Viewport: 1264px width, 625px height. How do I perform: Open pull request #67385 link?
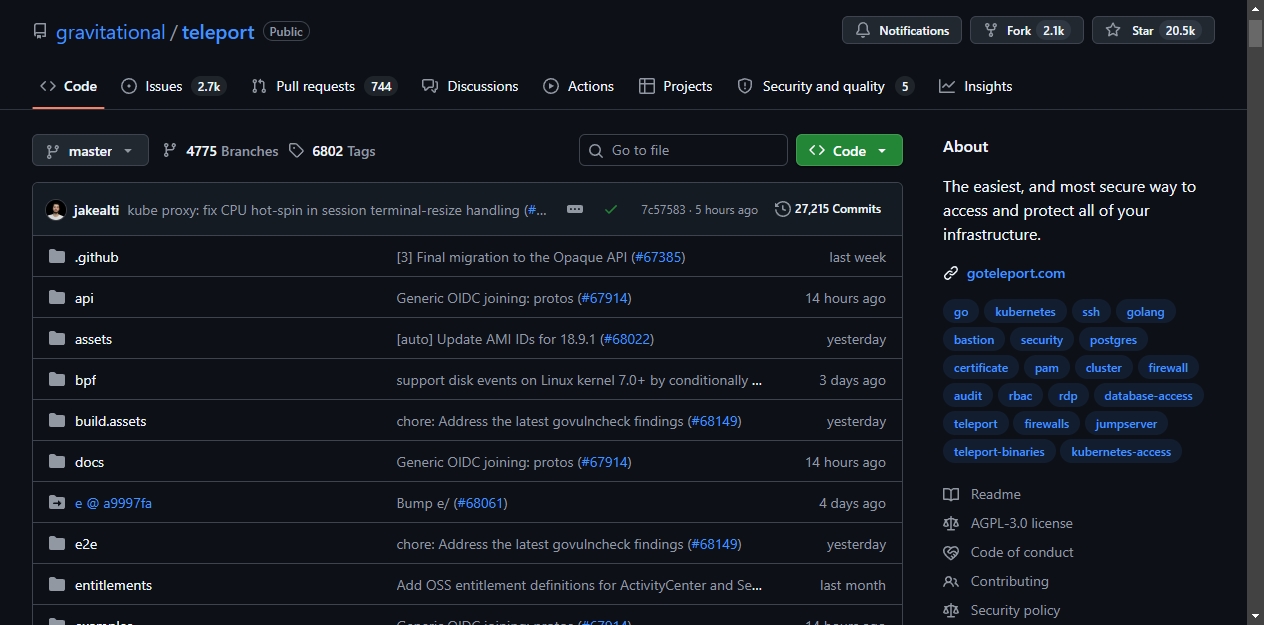coord(657,257)
